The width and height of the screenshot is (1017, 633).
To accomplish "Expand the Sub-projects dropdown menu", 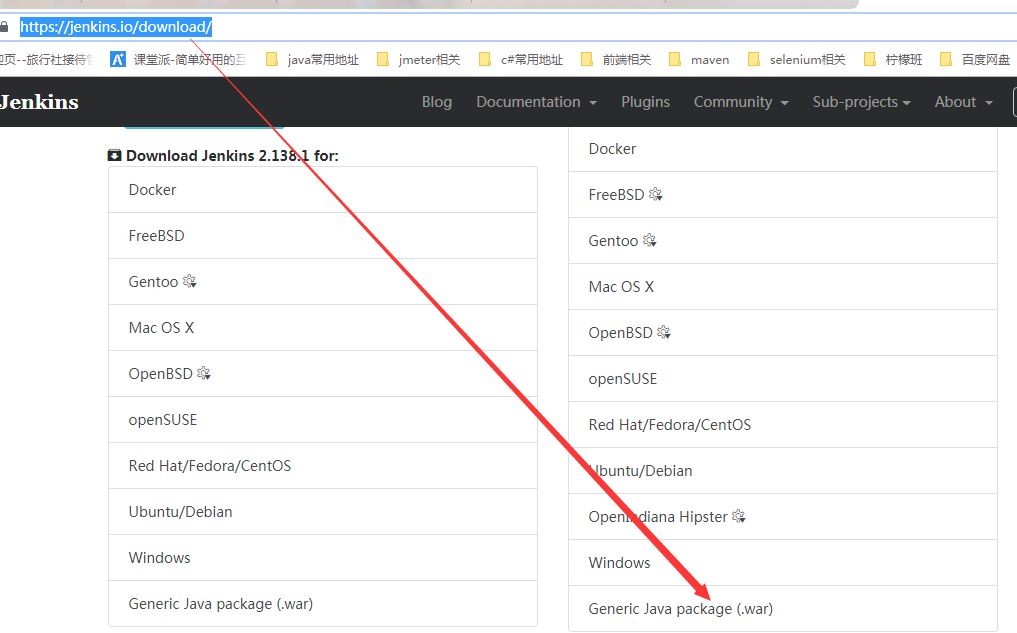I will coord(861,102).
